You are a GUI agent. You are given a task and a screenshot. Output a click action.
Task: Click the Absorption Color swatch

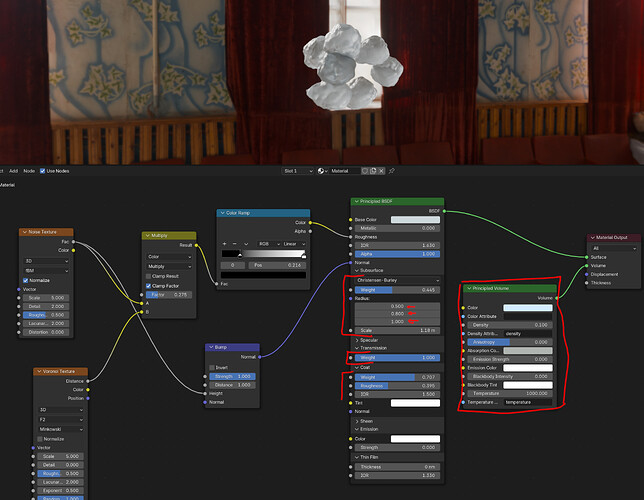[528, 351]
